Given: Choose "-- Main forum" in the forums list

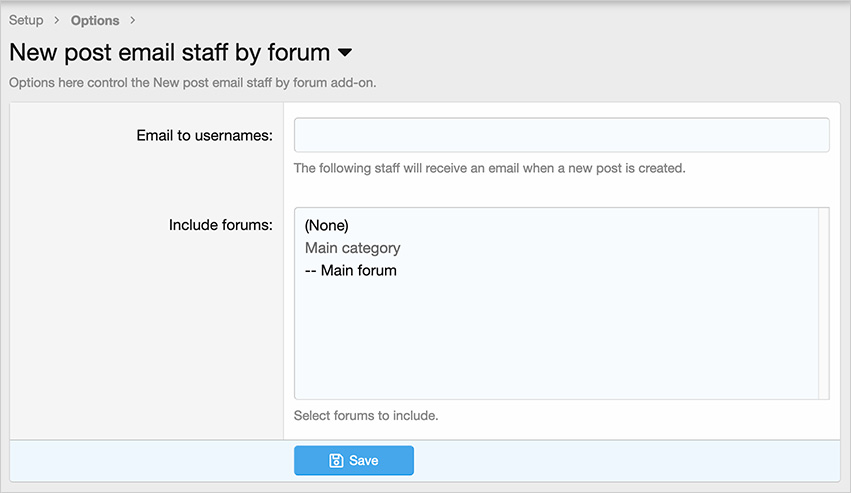Looking at the screenshot, I should (351, 270).
